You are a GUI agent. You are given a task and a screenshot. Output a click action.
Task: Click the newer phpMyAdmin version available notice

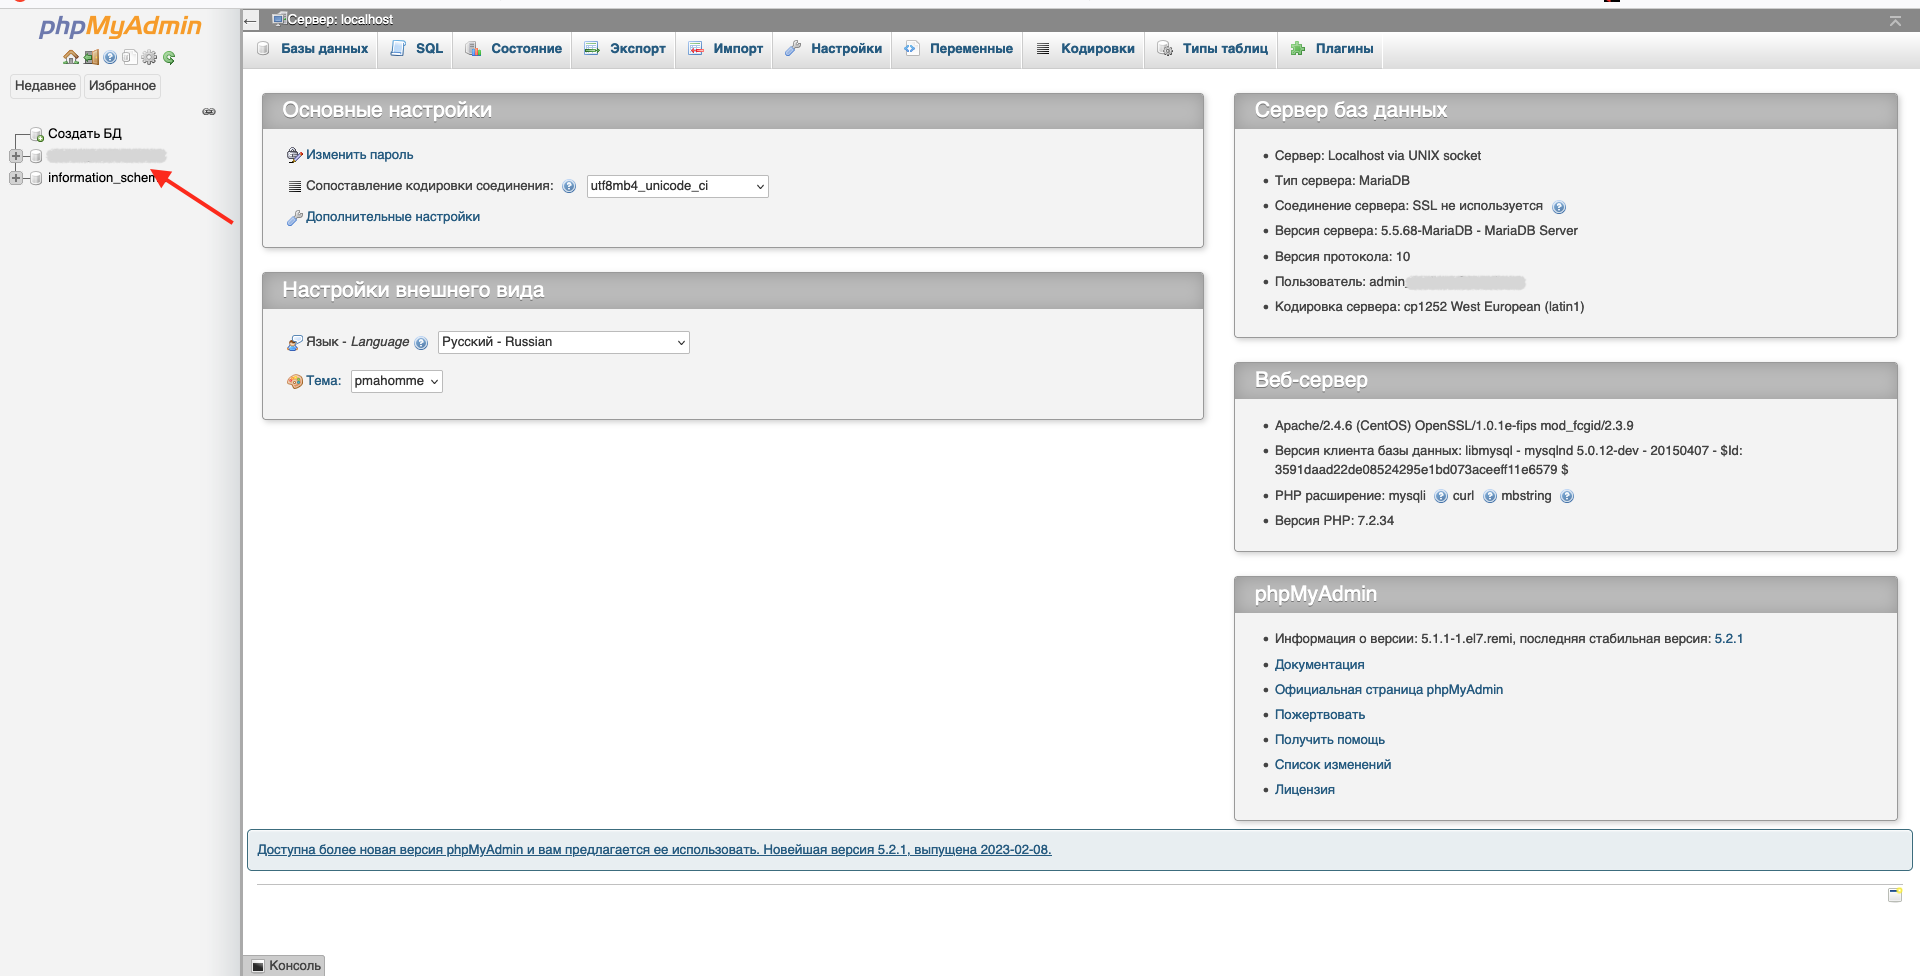pos(654,850)
